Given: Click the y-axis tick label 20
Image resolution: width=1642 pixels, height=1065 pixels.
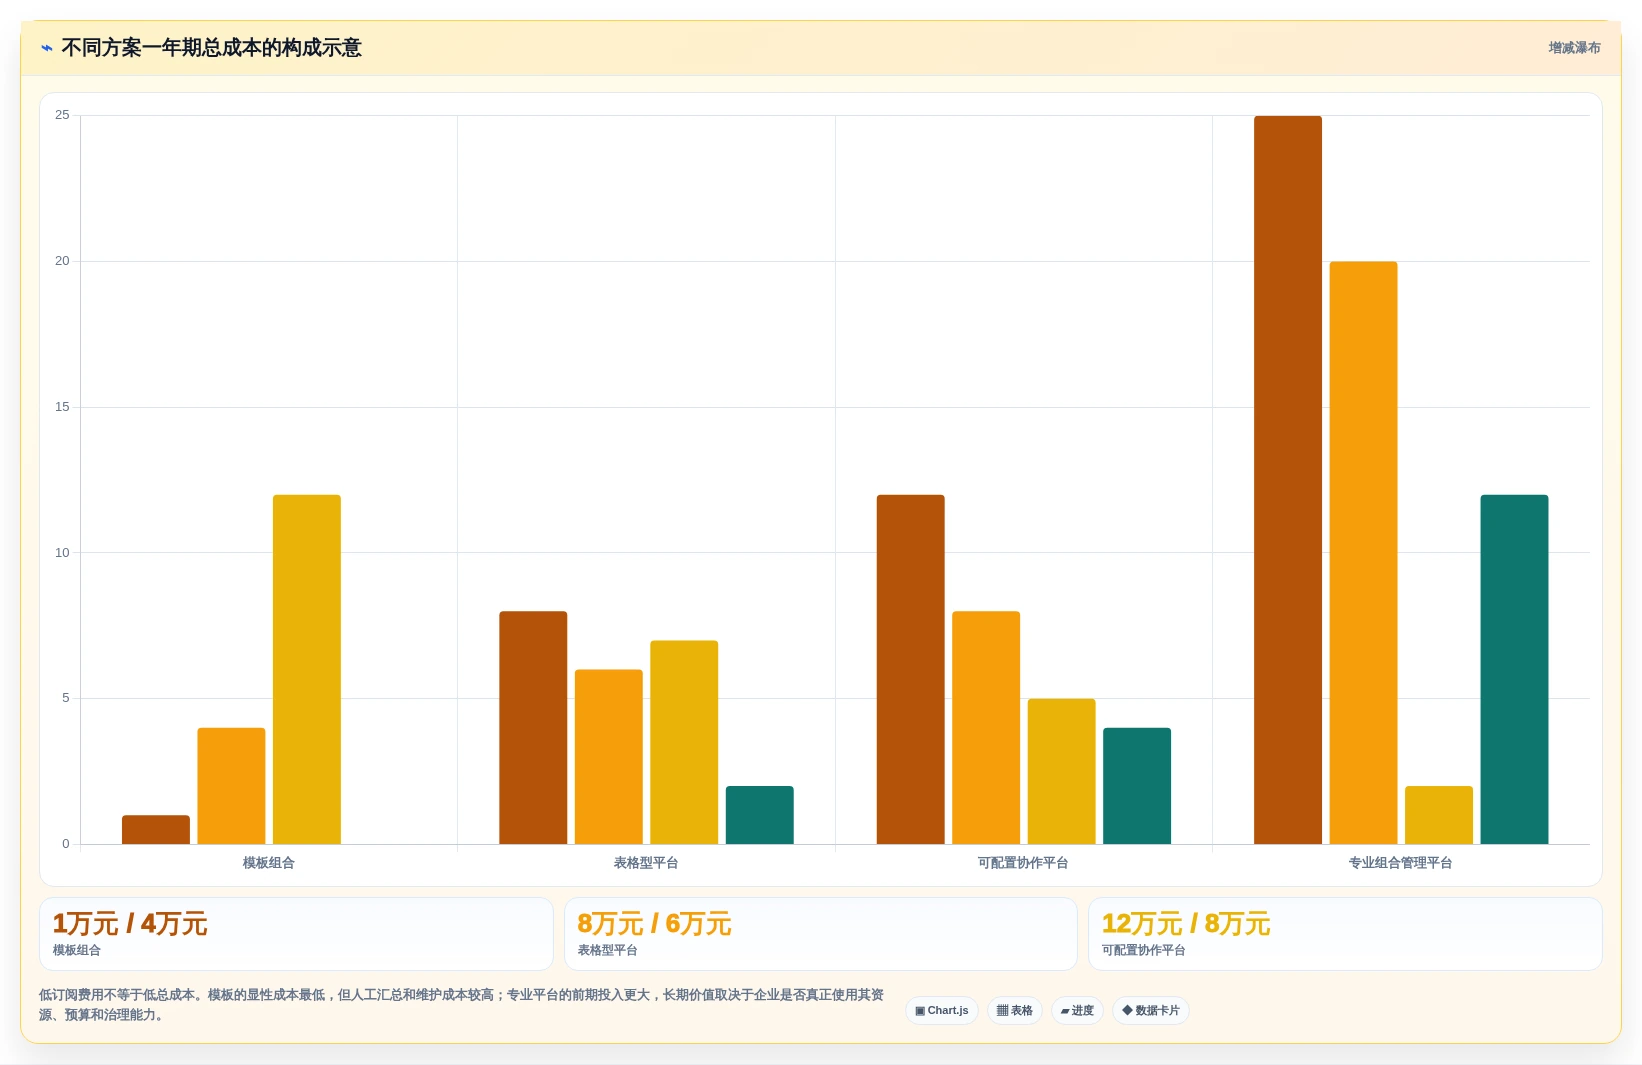Looking at the screenshot, I should [62, 261].
